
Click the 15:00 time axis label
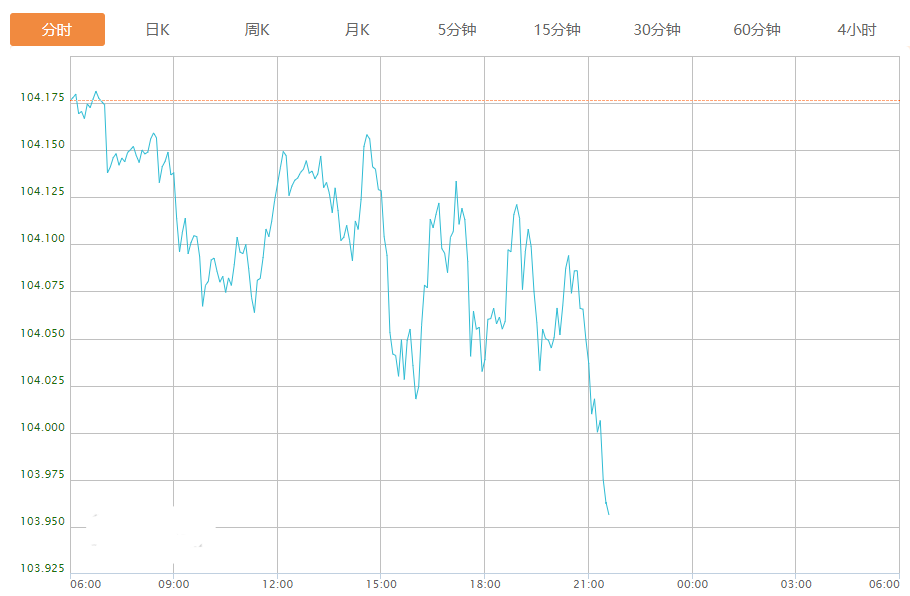pyautogui.click(x=381, y=584)
